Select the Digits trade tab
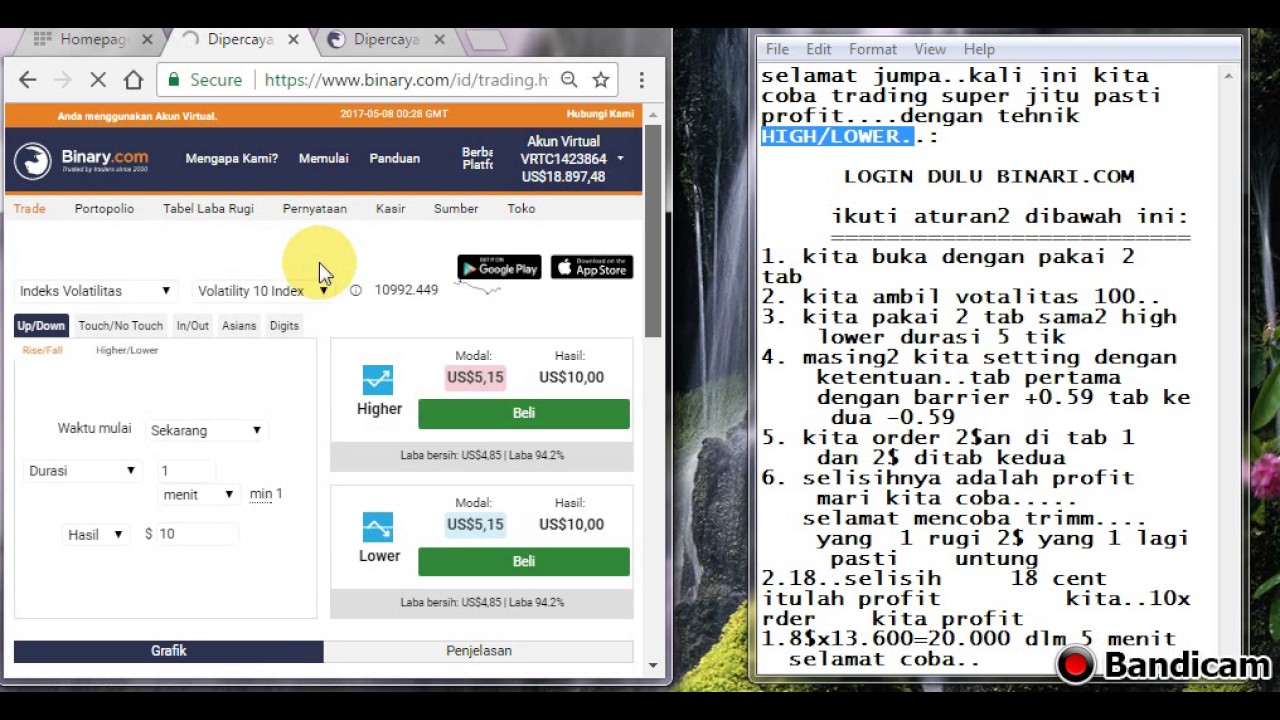The height and width of the screenshot is (720, 1280). click(x=284, y=325)
